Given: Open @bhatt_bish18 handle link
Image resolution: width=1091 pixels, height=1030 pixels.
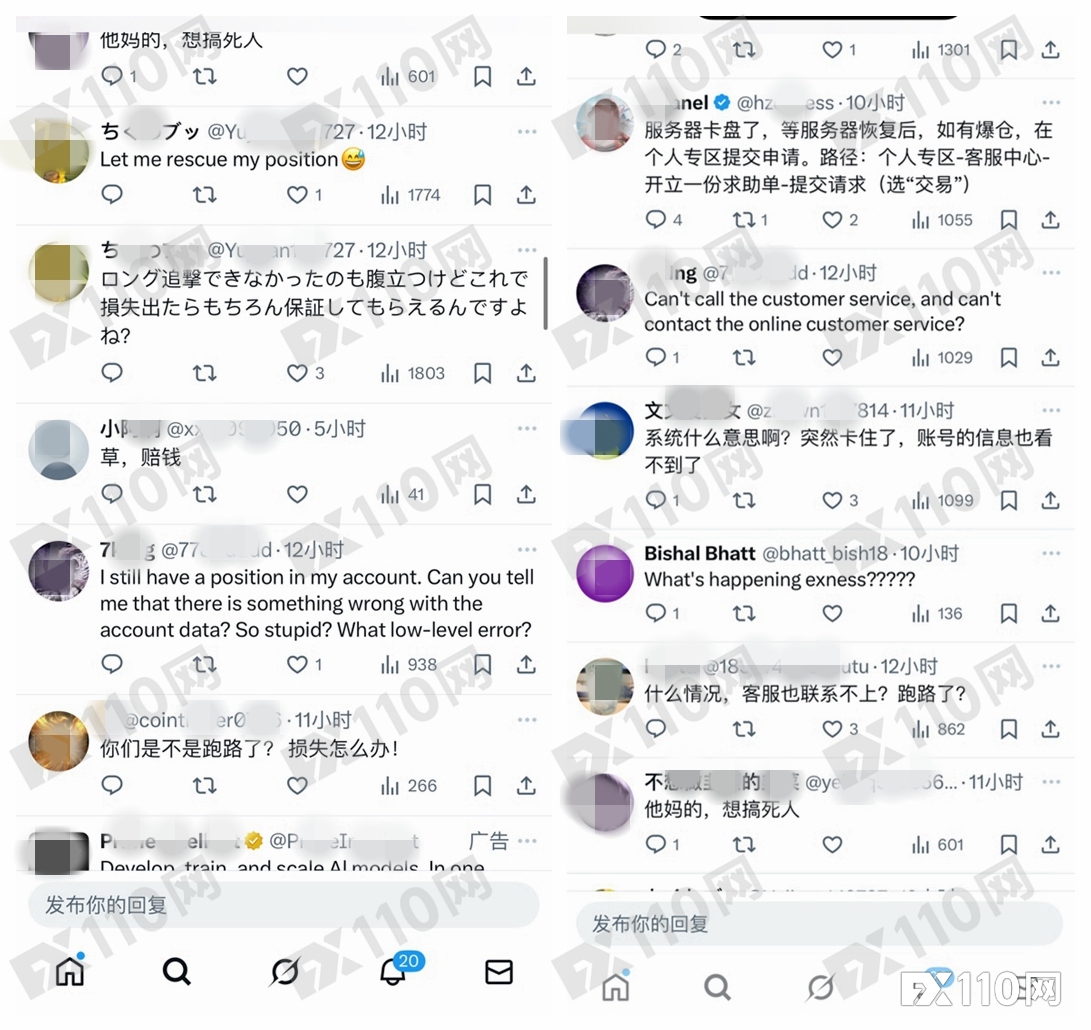Looking at the screenshot, I should 825,554.
